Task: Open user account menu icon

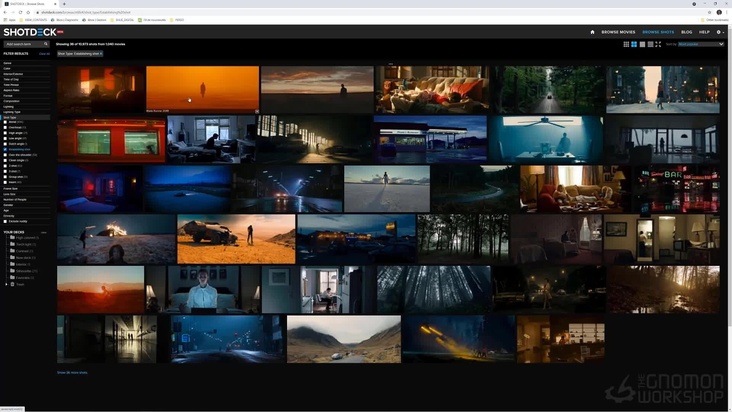Action: click(720, 32)
